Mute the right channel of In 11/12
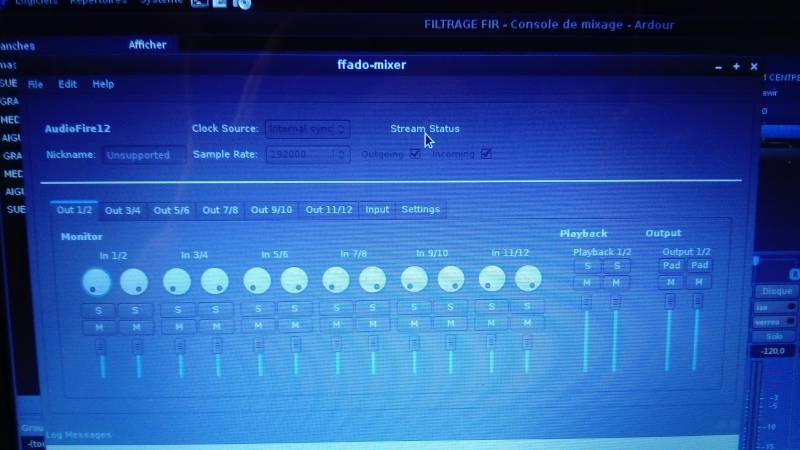 (528, 322)
